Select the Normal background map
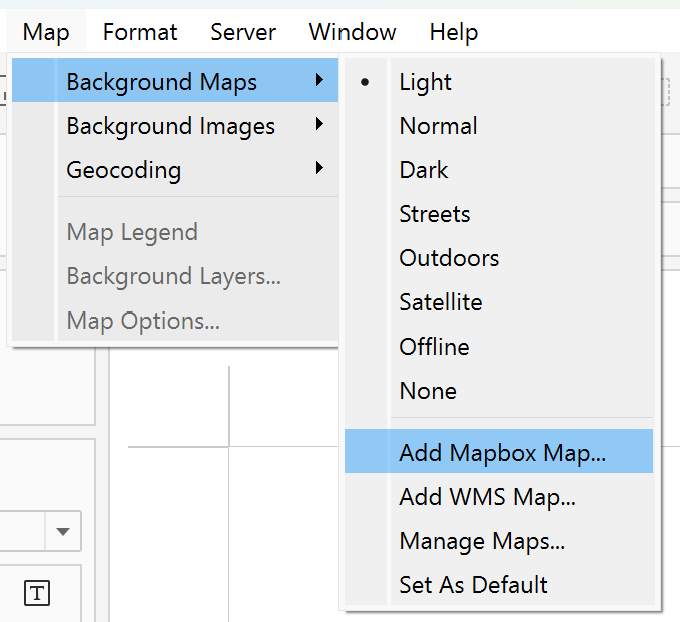 pyautogui.click(x=499, y=126)
